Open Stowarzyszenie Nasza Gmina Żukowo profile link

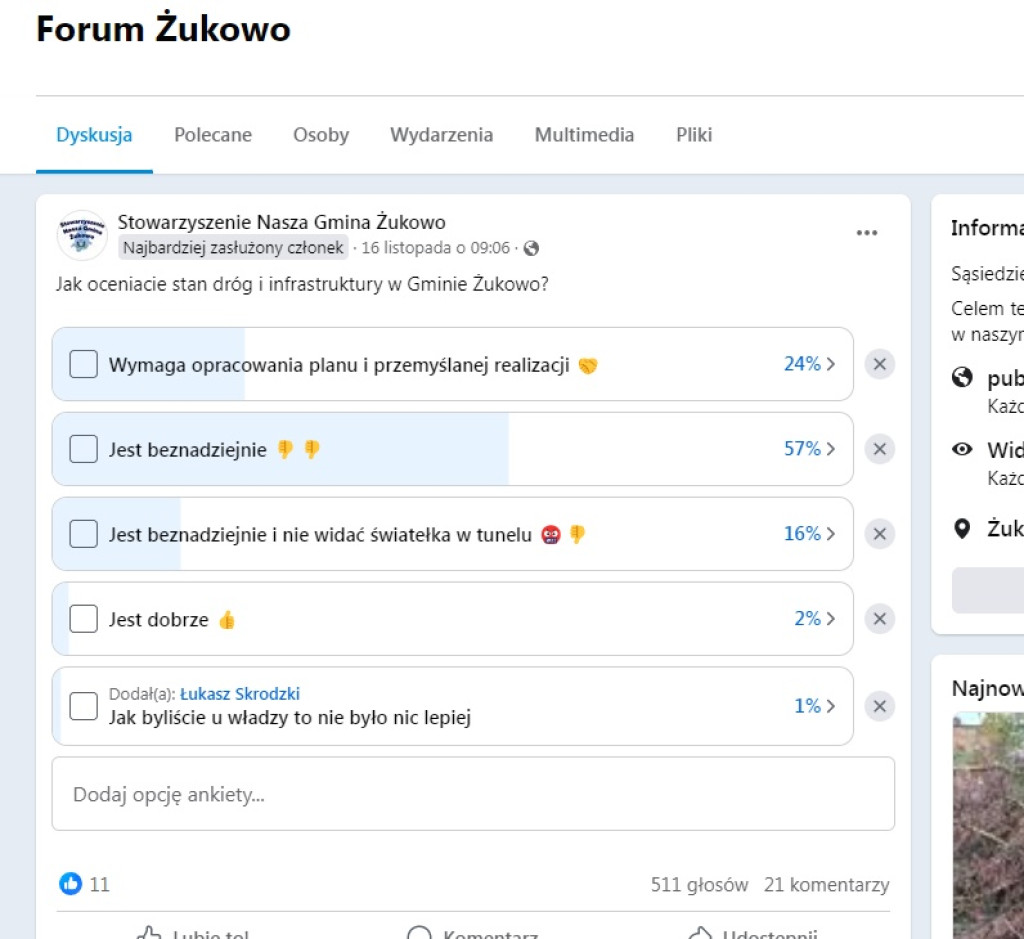pos(281,223)
